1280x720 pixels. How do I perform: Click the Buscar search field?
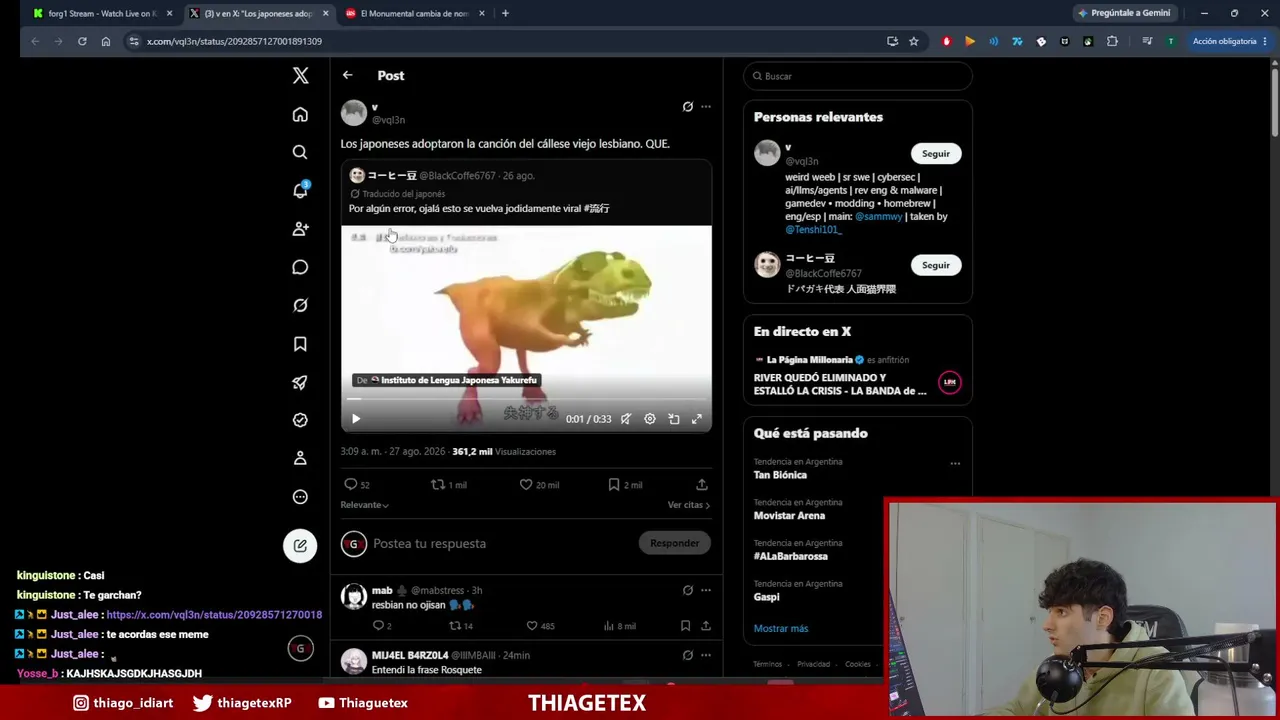[857, 76]
